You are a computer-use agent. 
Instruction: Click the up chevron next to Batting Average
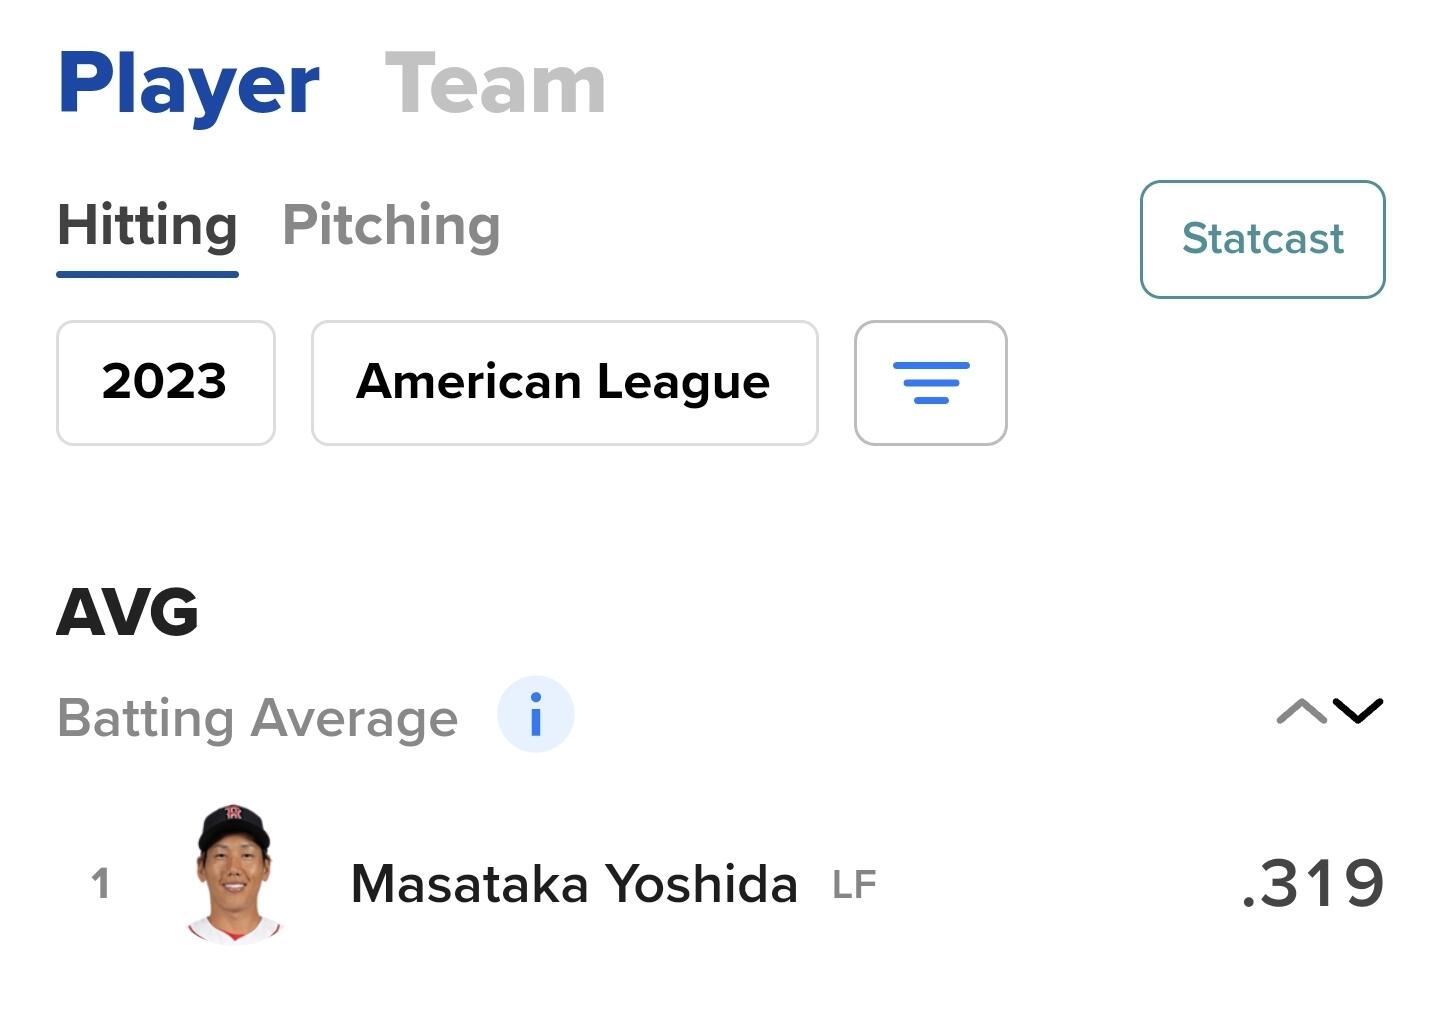coord(1301,711)
